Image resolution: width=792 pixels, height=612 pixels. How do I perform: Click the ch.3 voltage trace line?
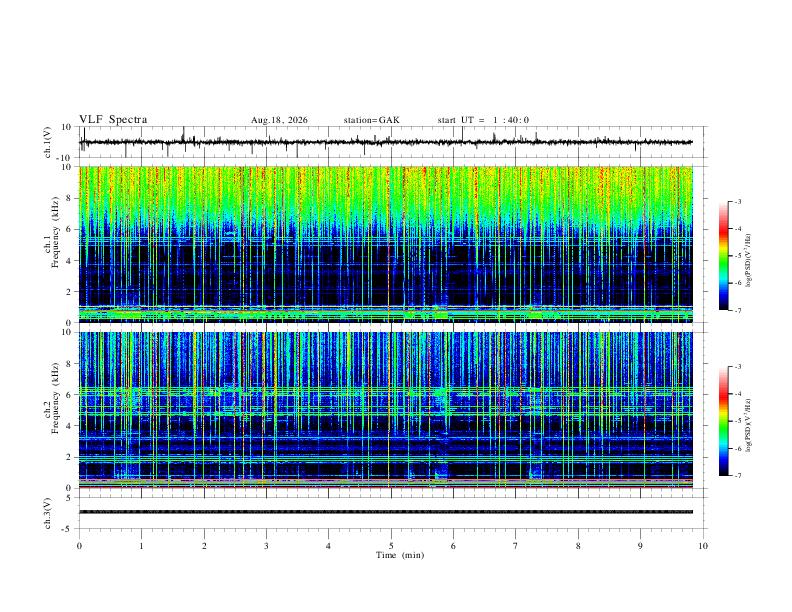coord(386,512)
